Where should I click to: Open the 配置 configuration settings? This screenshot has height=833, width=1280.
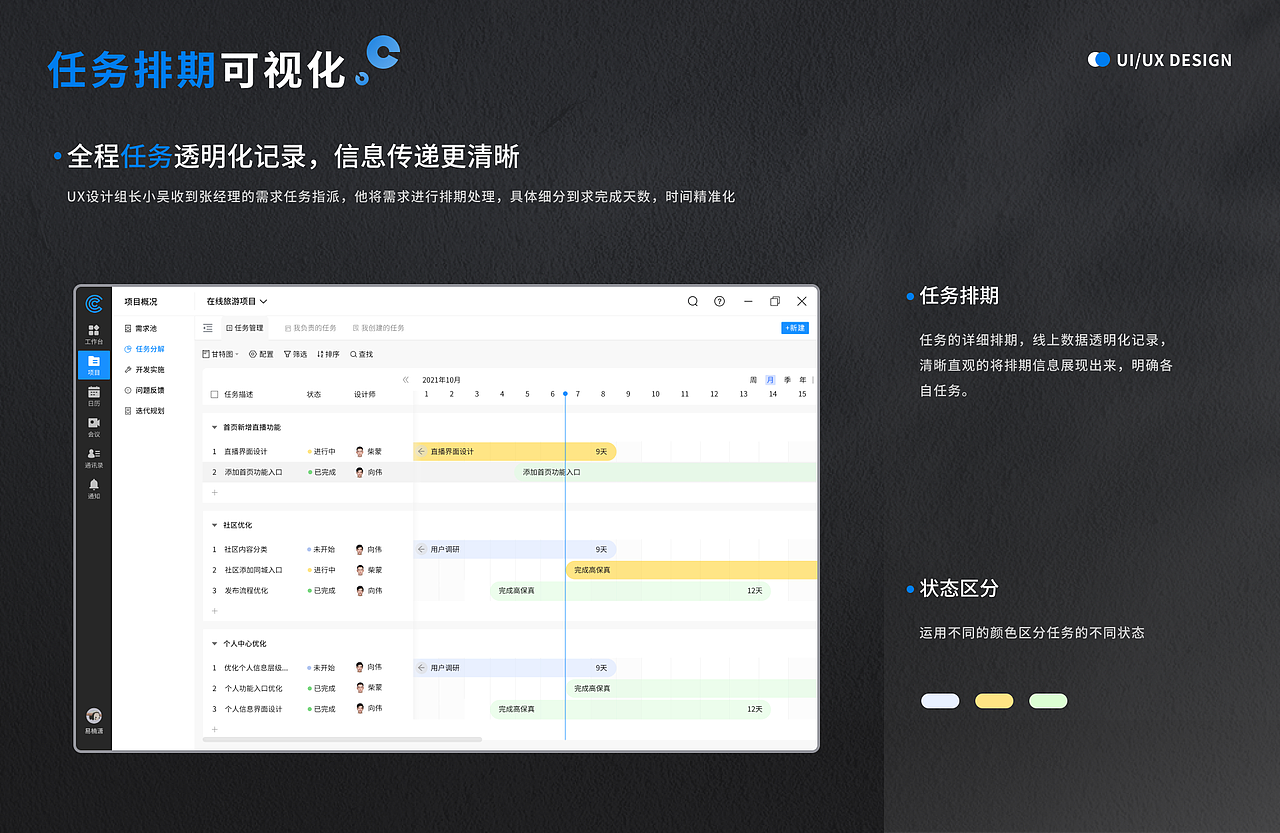click(x=261, y=354)
